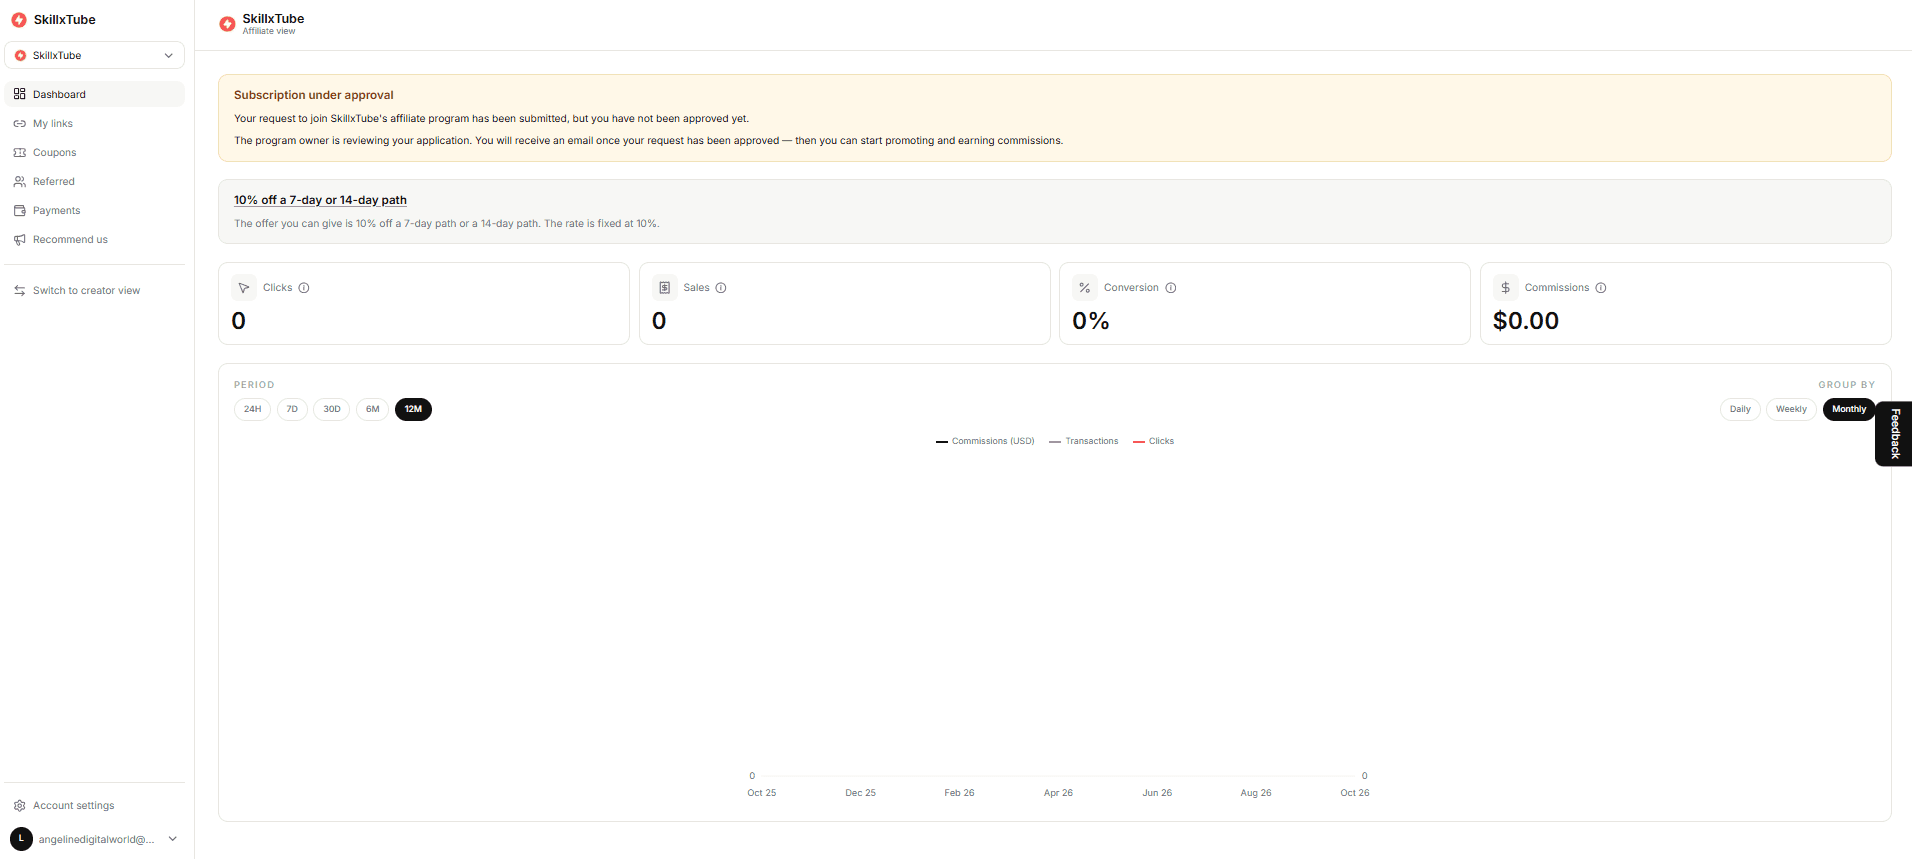1912x859 pixels.
Task: Click the Payments wallet icon
Action: 19,210
